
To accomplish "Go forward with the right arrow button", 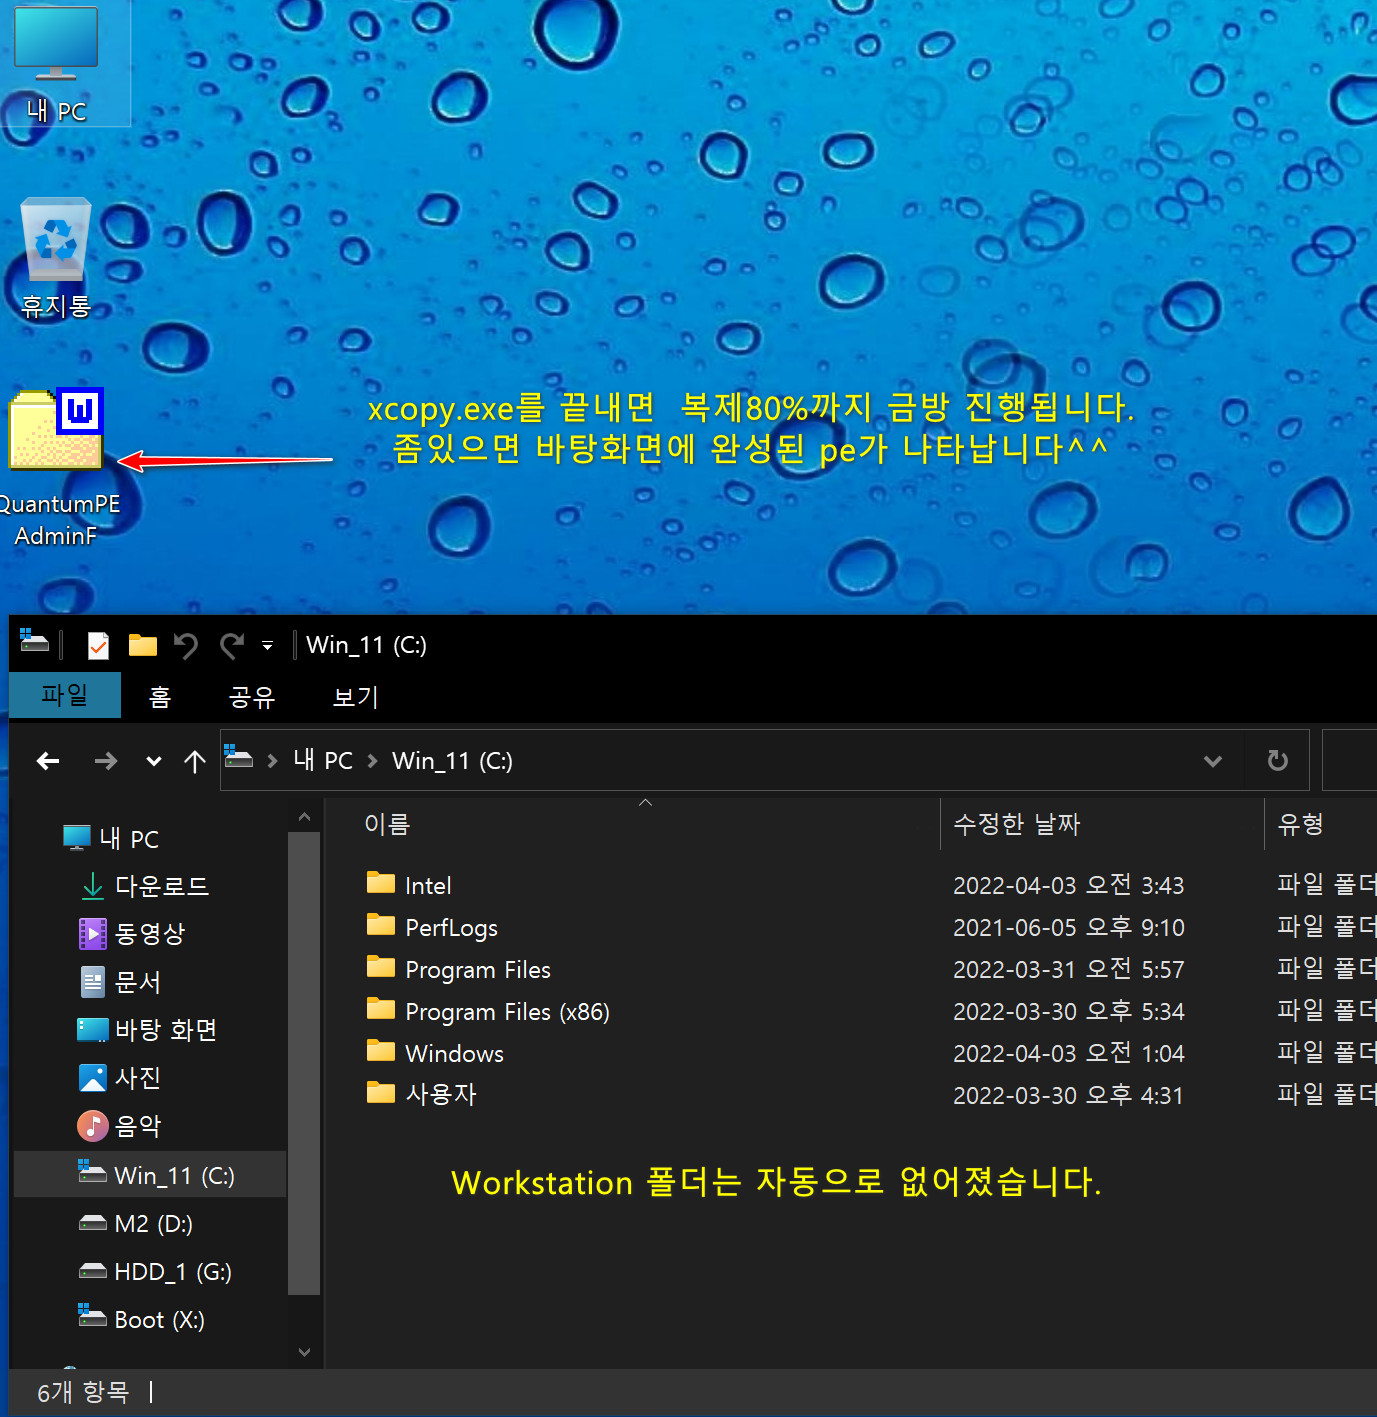I will tap(106, 761).
